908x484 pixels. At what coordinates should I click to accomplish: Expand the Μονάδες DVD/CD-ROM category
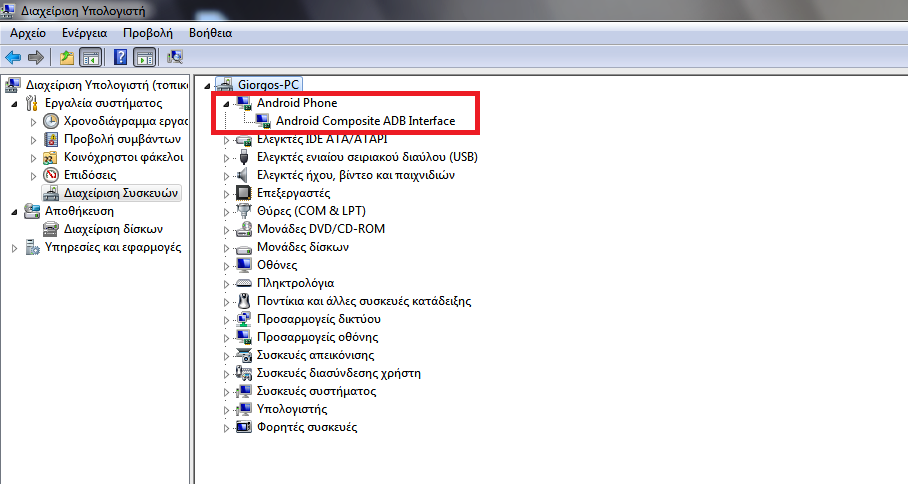226,229
